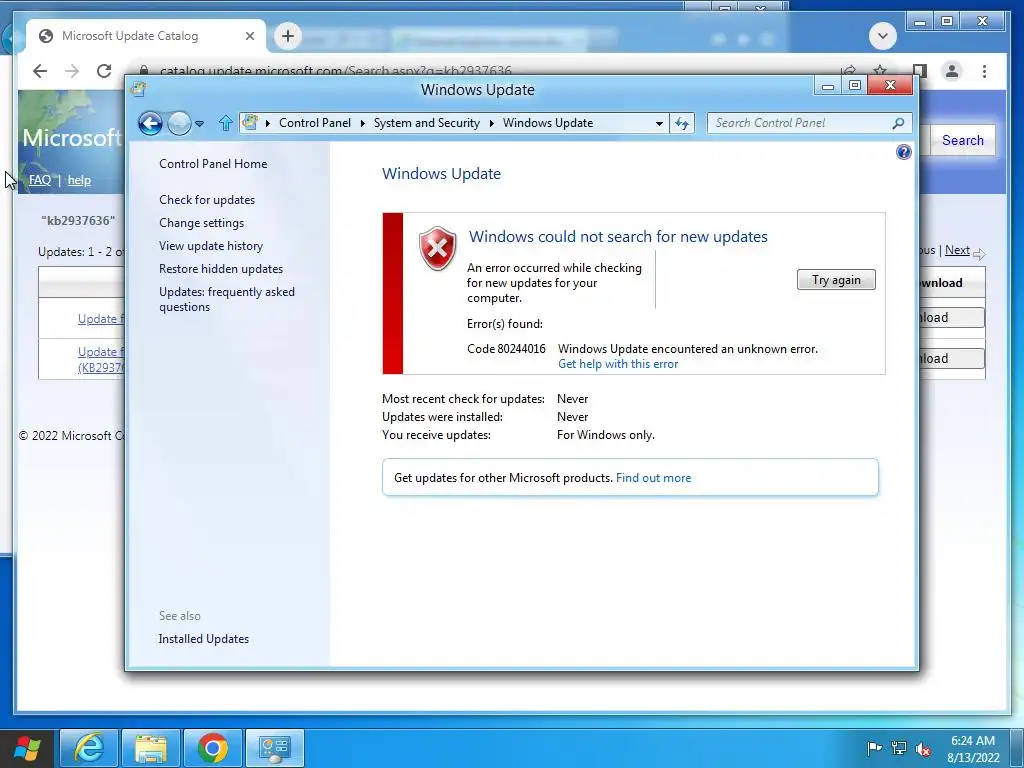
Task: Open the muted volume icon in system tray
Action: (923, 748)
